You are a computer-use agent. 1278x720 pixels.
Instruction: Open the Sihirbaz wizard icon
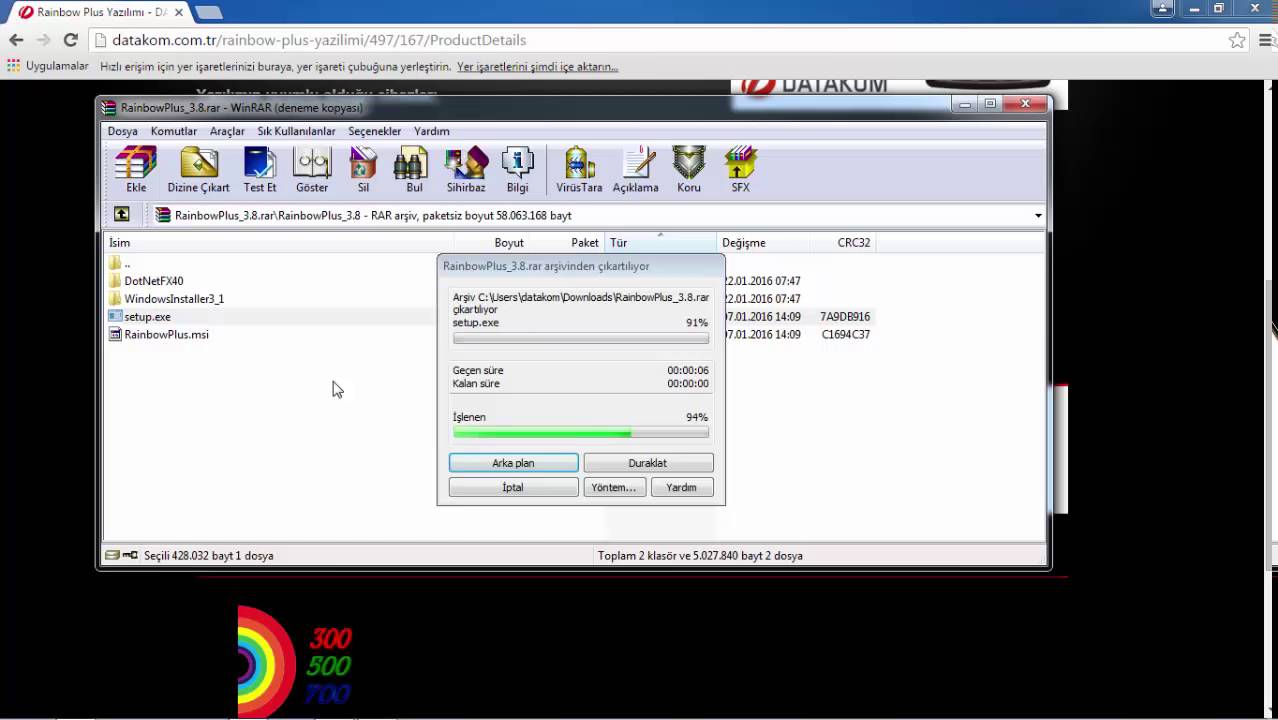click(x=466, y=169)
